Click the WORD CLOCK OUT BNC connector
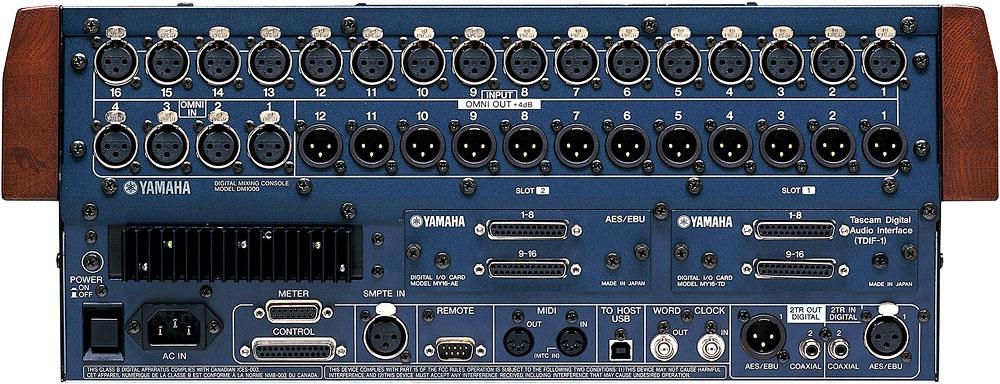This screenshot has width=1000, height=384. (x=664, y=346)
